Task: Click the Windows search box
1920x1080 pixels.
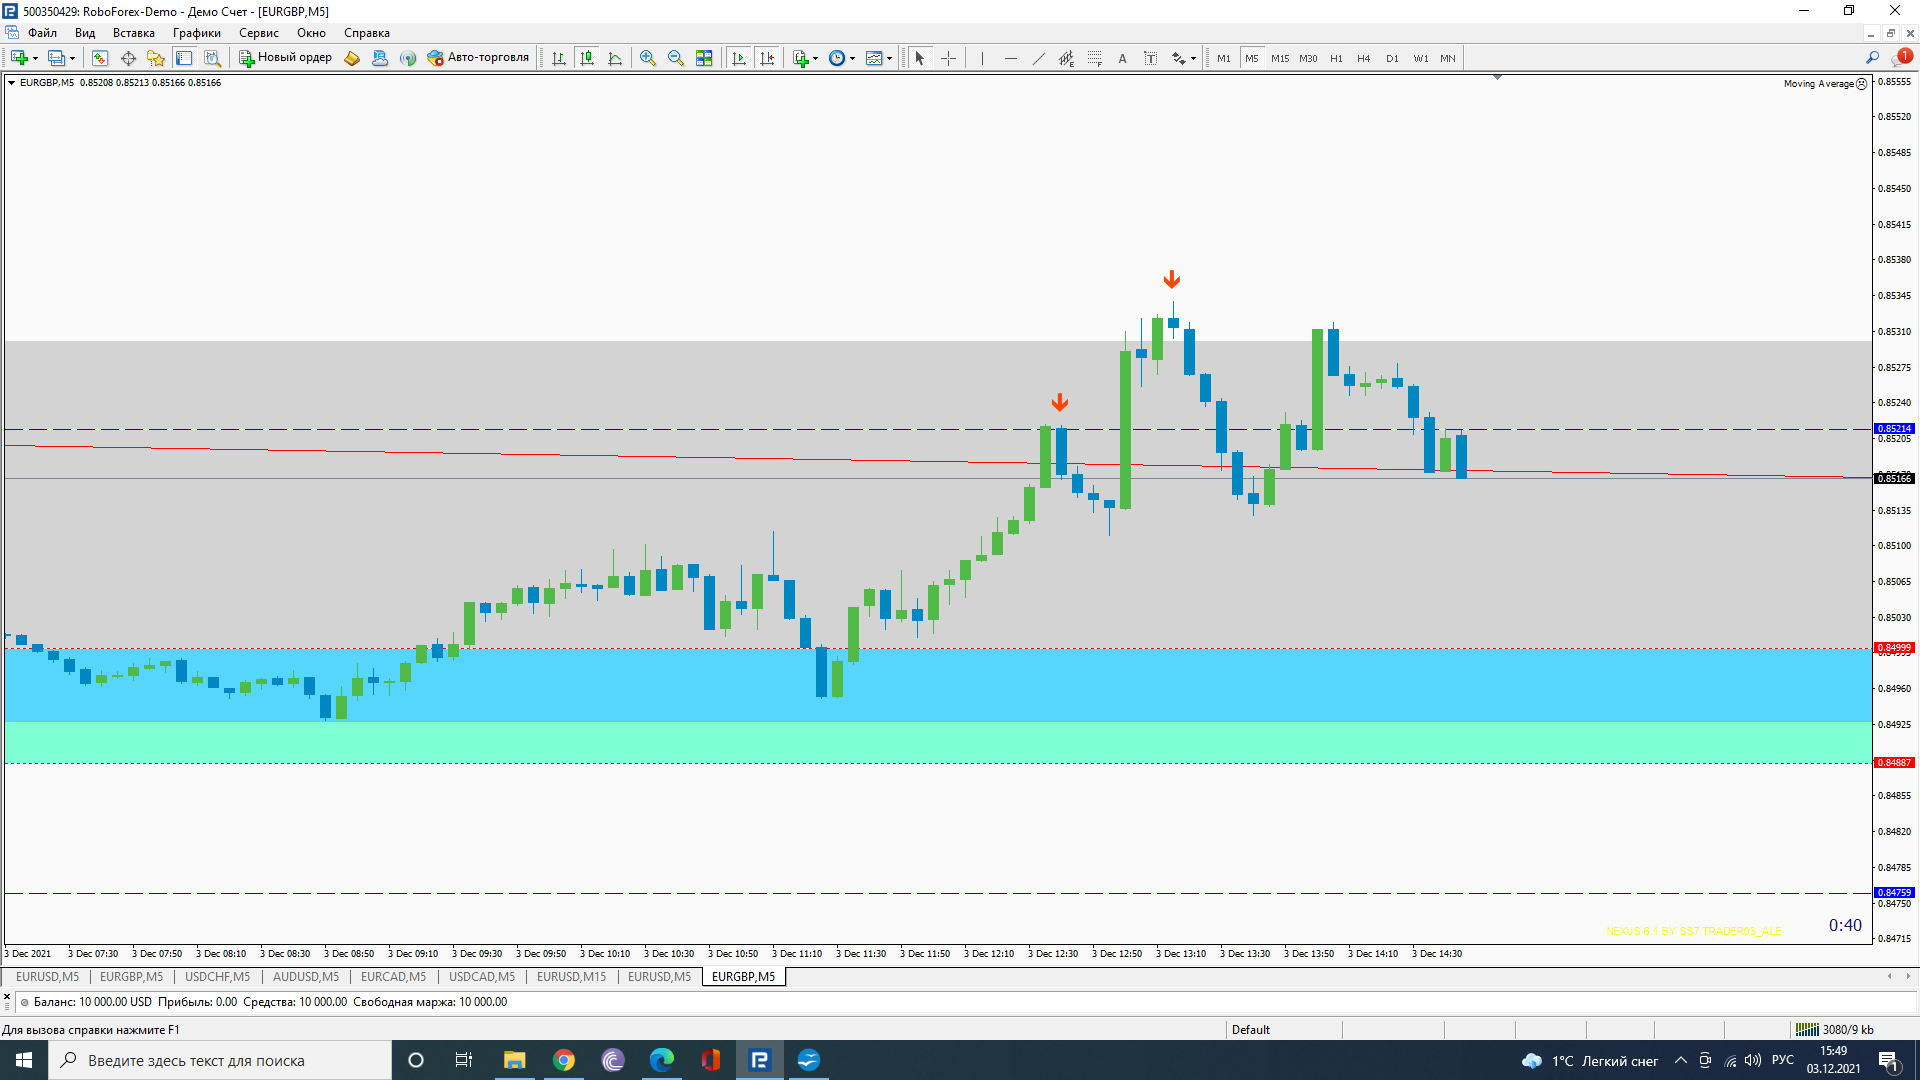Action: click(x=220, y=1060)
